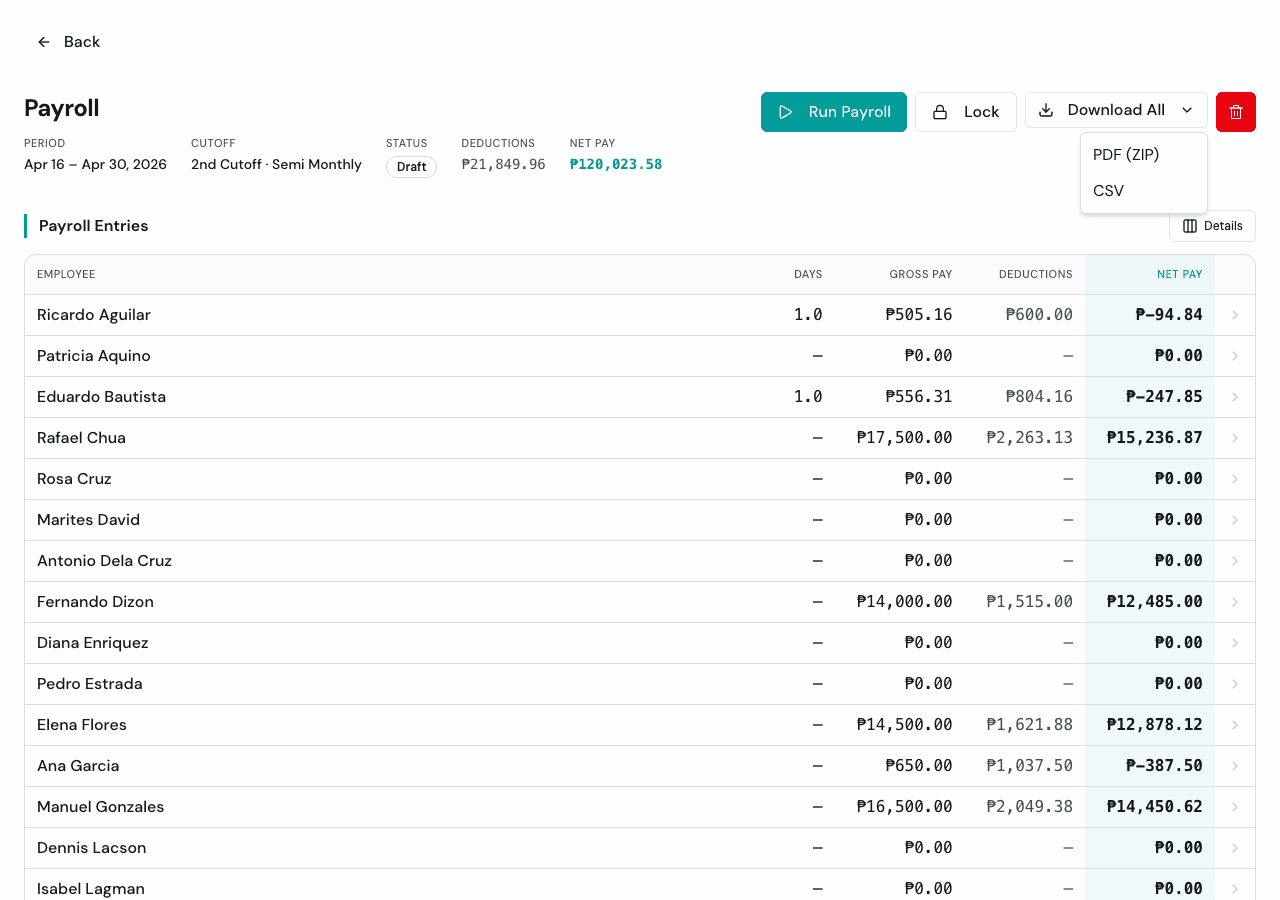Open Elena Flores row chevron
Screen dimensions: 1280x900
pos(1235,725)
